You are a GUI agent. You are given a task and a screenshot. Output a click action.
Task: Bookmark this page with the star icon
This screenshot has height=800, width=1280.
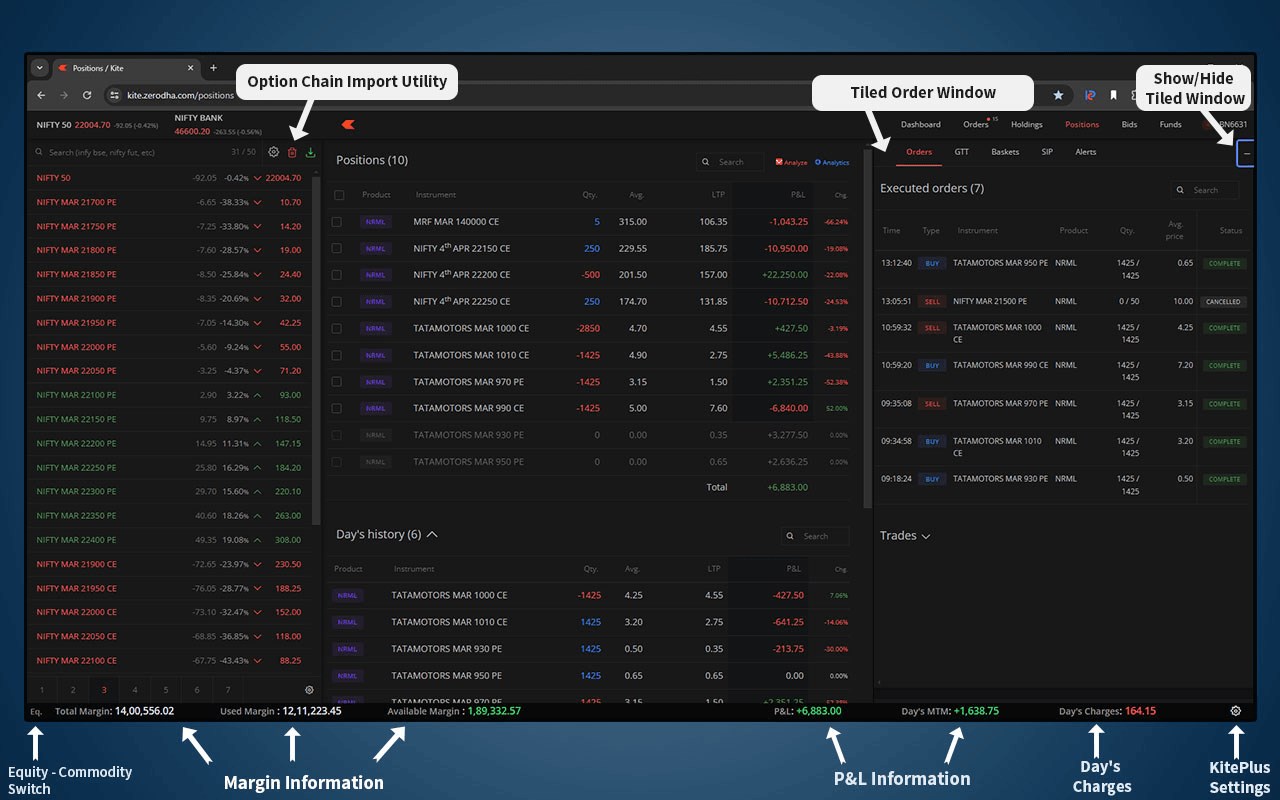pyautogui.click(x=1058, y=95)
